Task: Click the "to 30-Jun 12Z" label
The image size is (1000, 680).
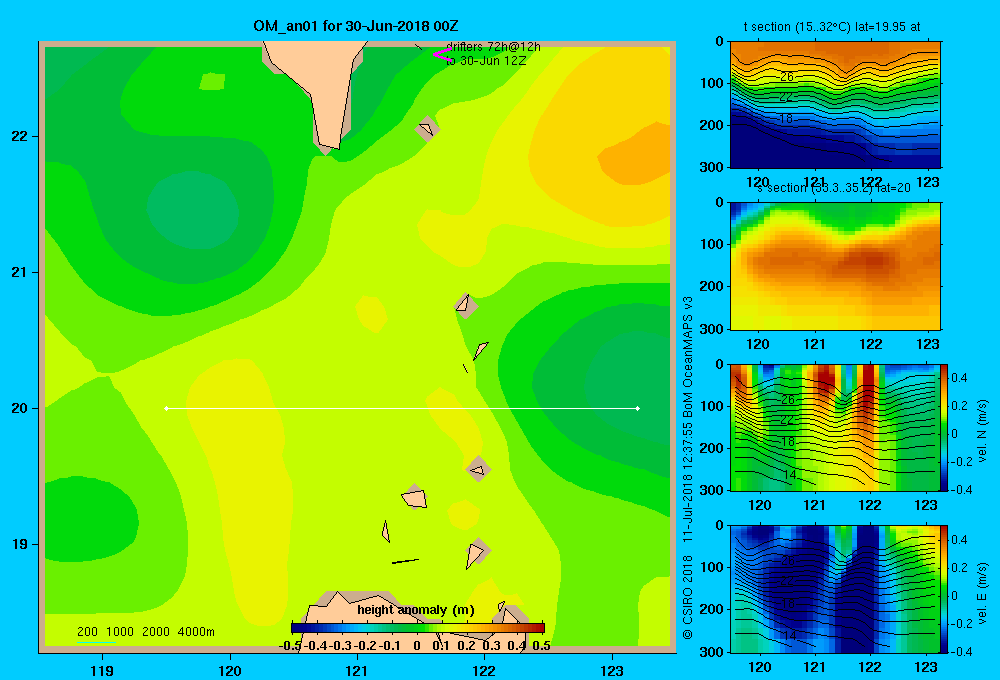Action: tap(486, 61)
